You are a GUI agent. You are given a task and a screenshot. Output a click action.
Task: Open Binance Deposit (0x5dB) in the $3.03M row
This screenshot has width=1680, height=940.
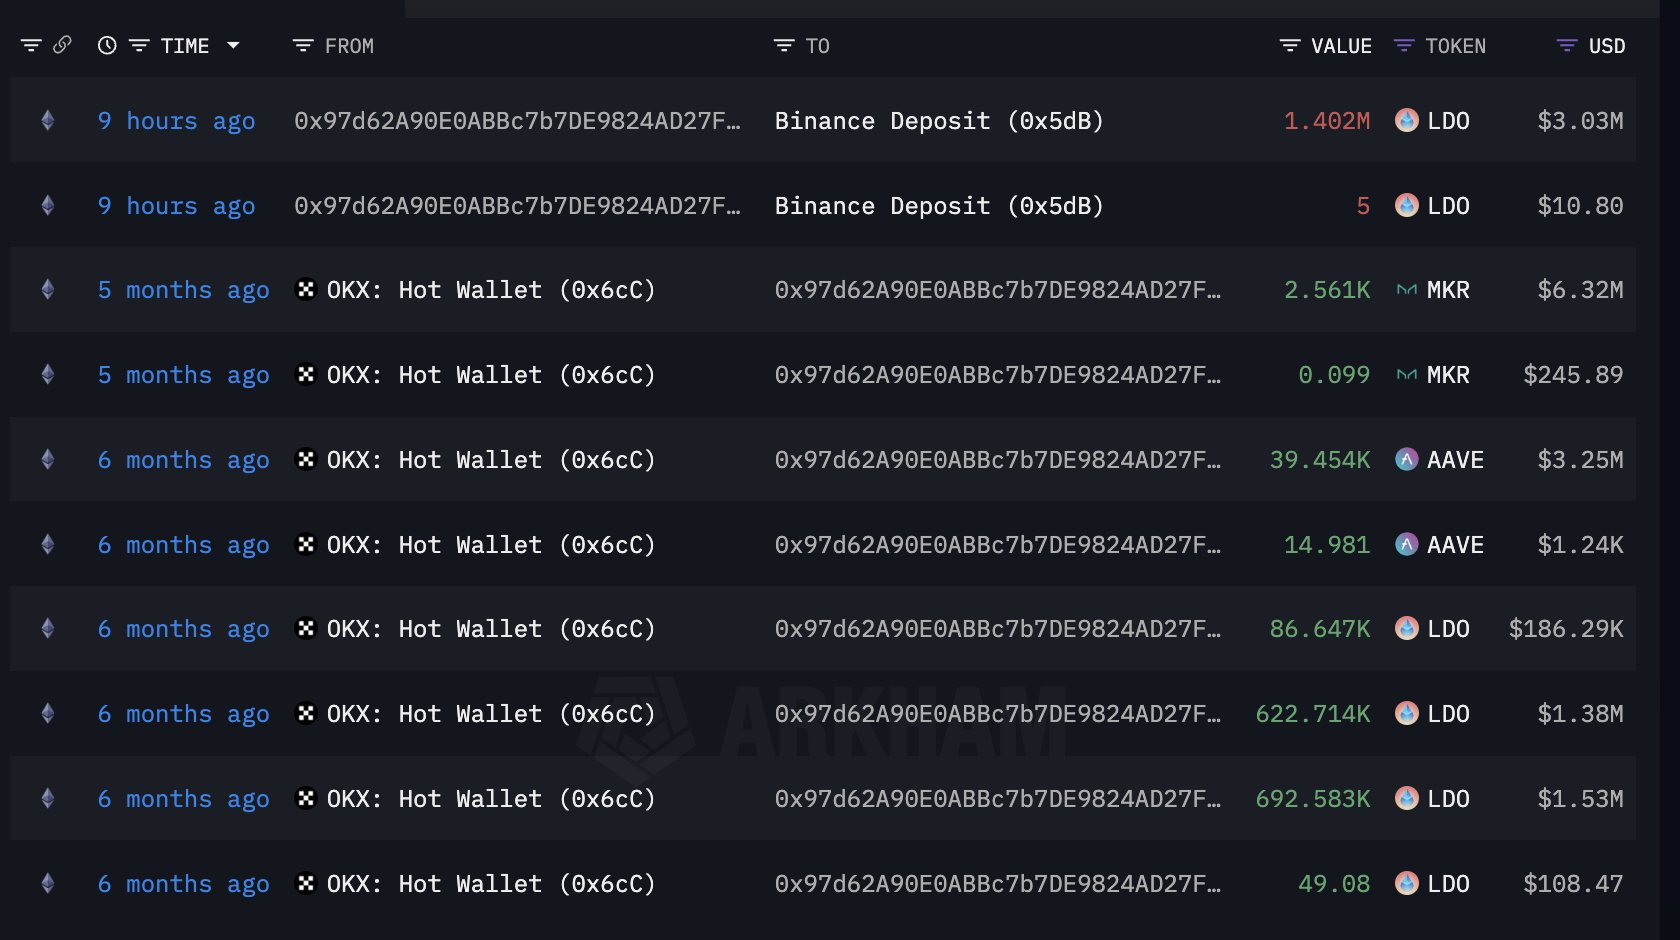(x=939, y=121)
